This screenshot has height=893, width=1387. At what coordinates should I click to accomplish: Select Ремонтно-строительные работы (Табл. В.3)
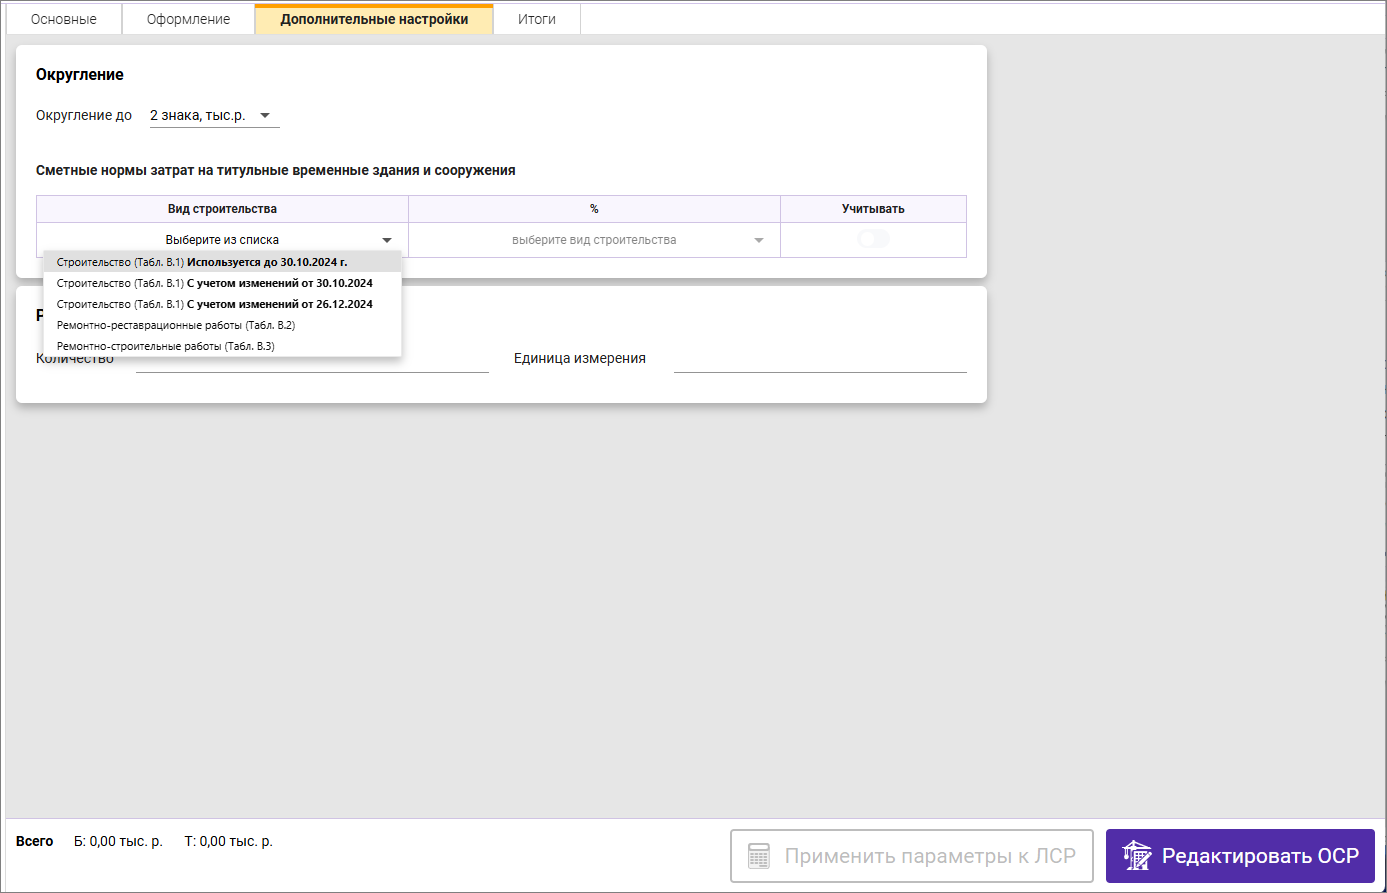(x=166, y=346)
